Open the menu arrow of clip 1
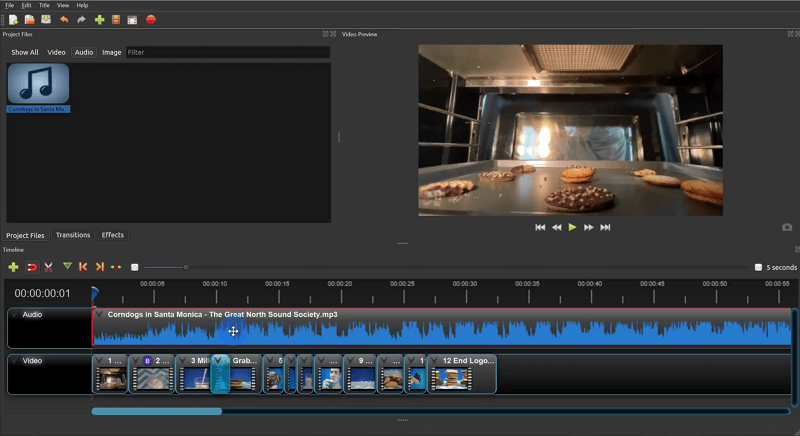800x436 pixels. [99, 361]
